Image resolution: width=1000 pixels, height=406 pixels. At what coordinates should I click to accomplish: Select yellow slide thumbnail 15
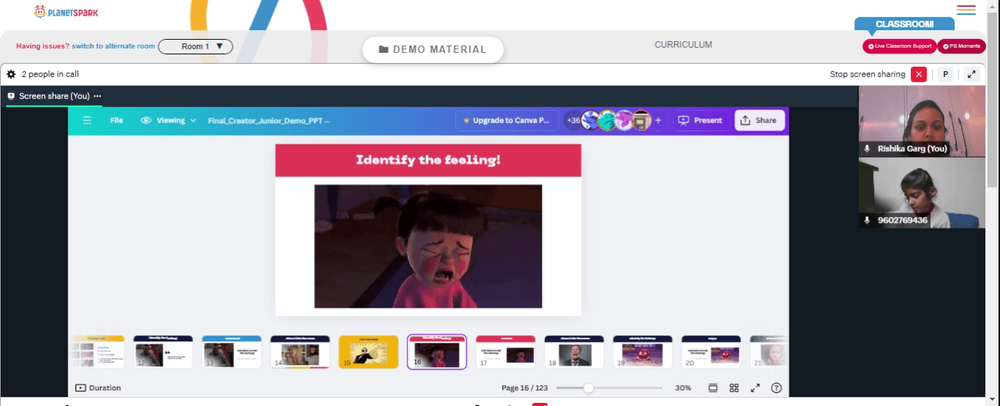point(368,352)
